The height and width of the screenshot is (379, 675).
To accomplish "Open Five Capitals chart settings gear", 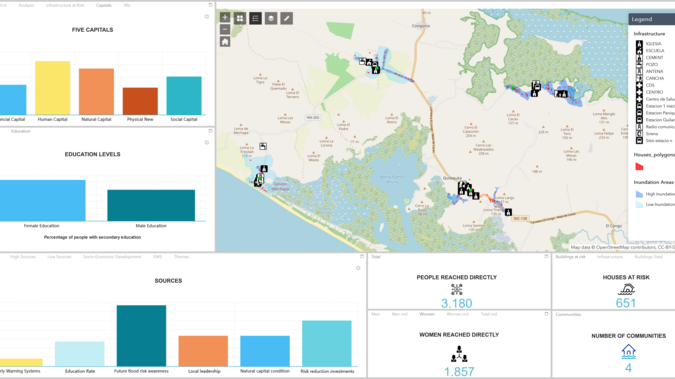I will [x=207, y=17].
